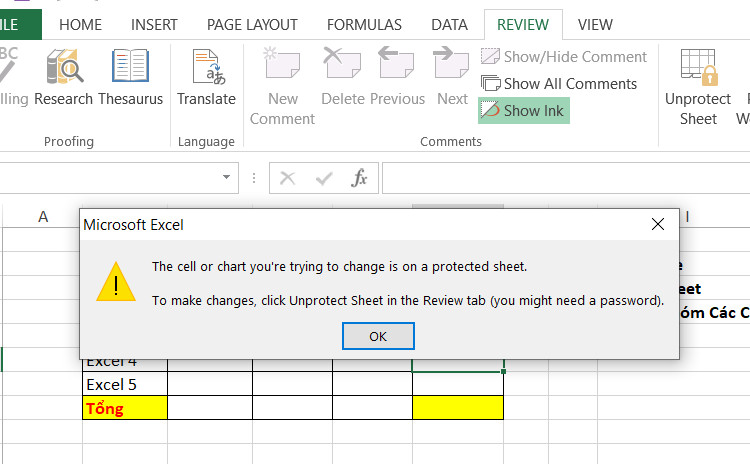Viewport: 750px width, 464px height.
Task: Switch to the DATA tab
Action: [x=449, y=24]
